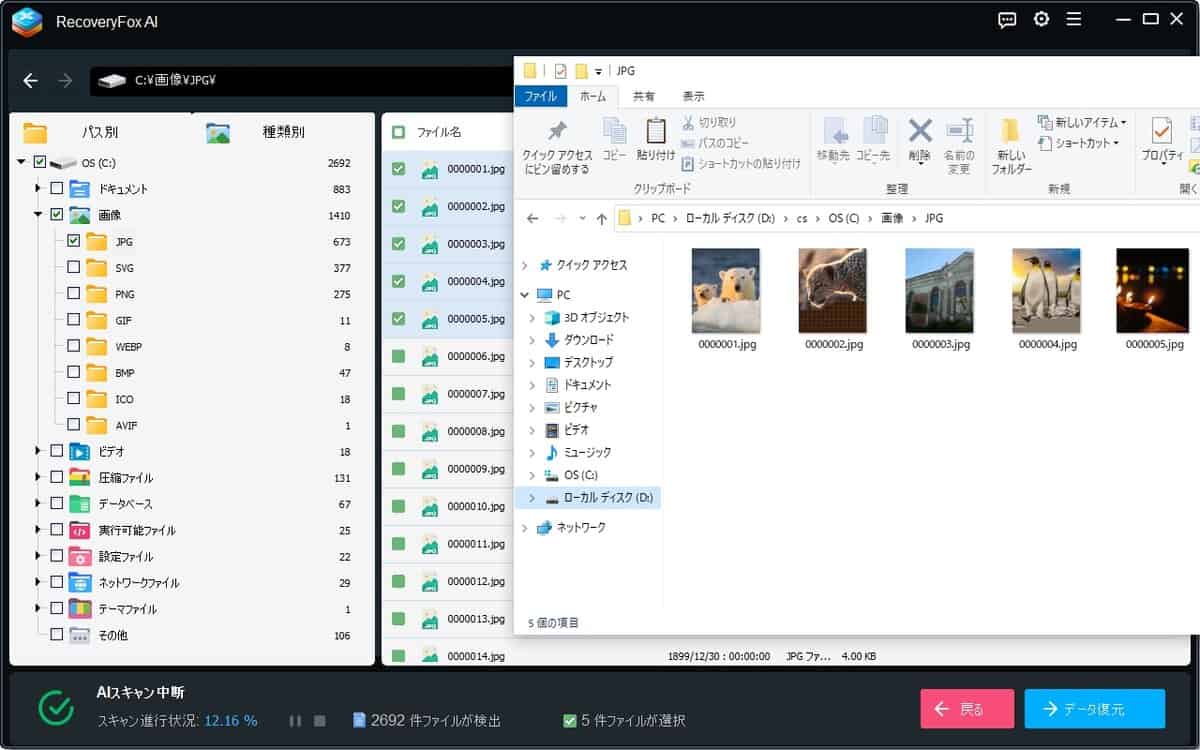Open RecoveryFox settings gear icon
This screenshot has width=1200, height=750.
(1041, 20)
